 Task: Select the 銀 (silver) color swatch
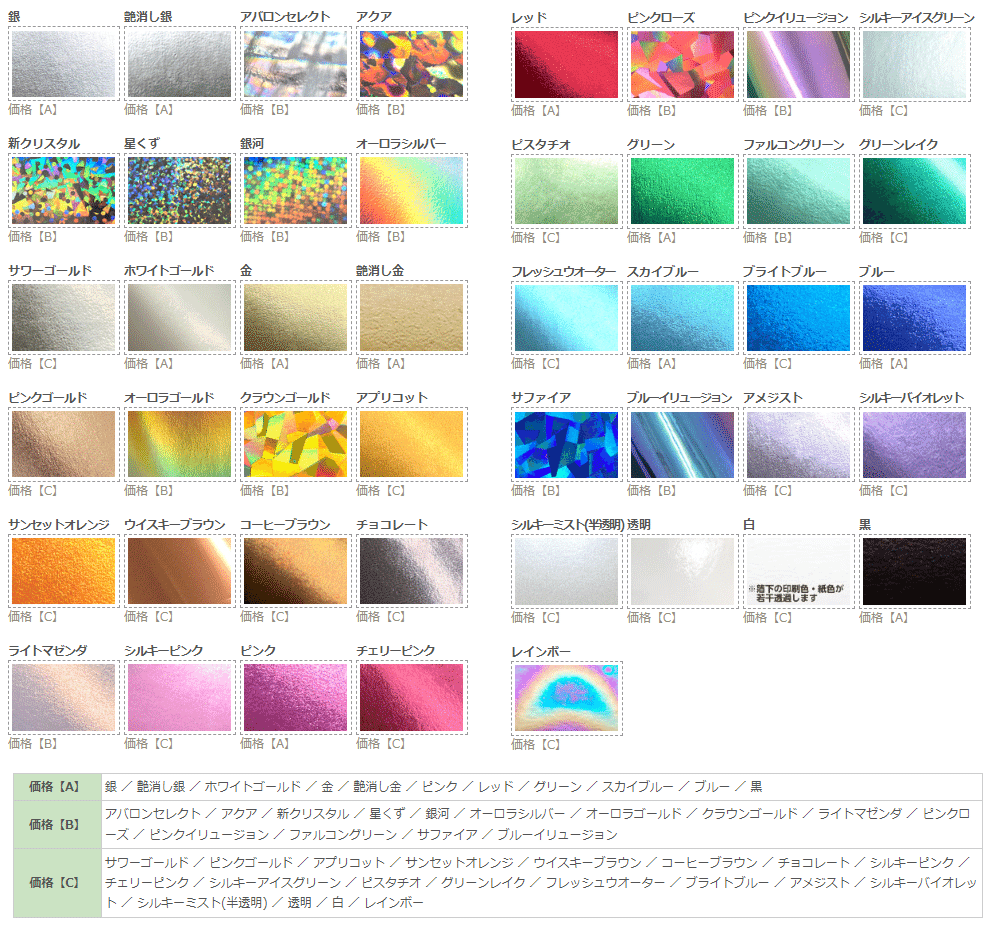coord(63,64)
